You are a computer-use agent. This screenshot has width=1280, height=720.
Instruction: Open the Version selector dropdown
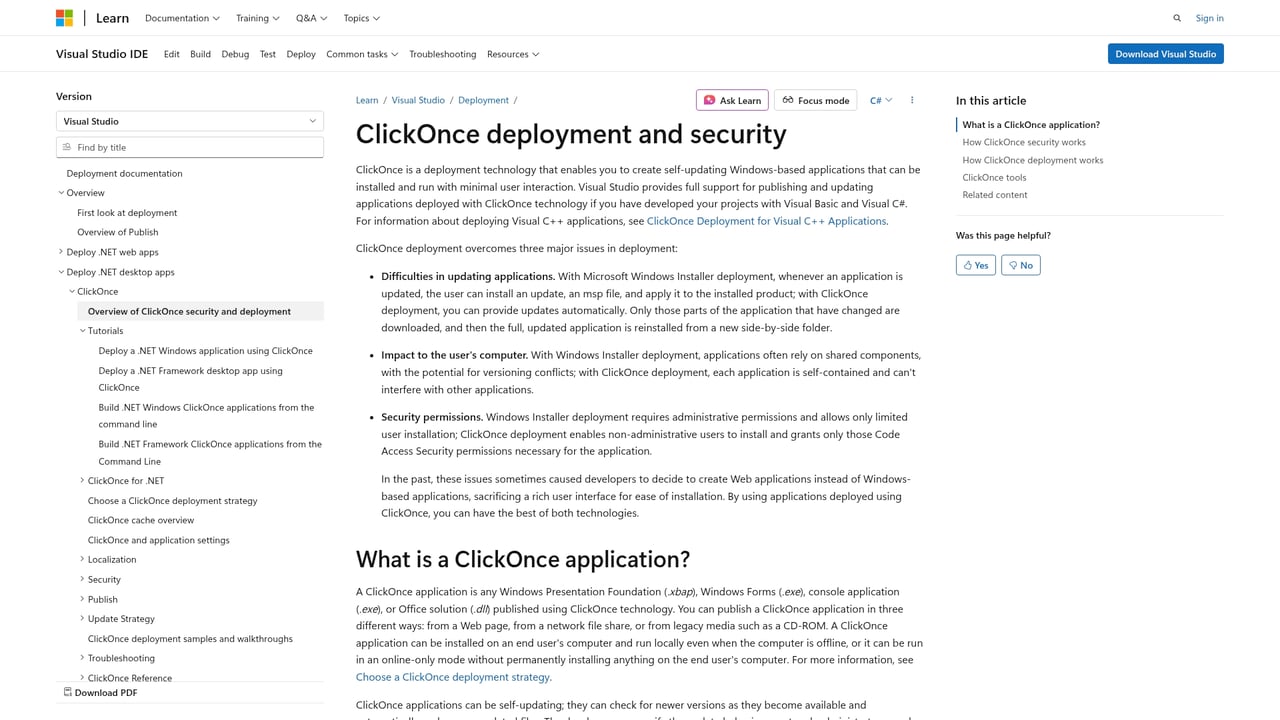189,120
